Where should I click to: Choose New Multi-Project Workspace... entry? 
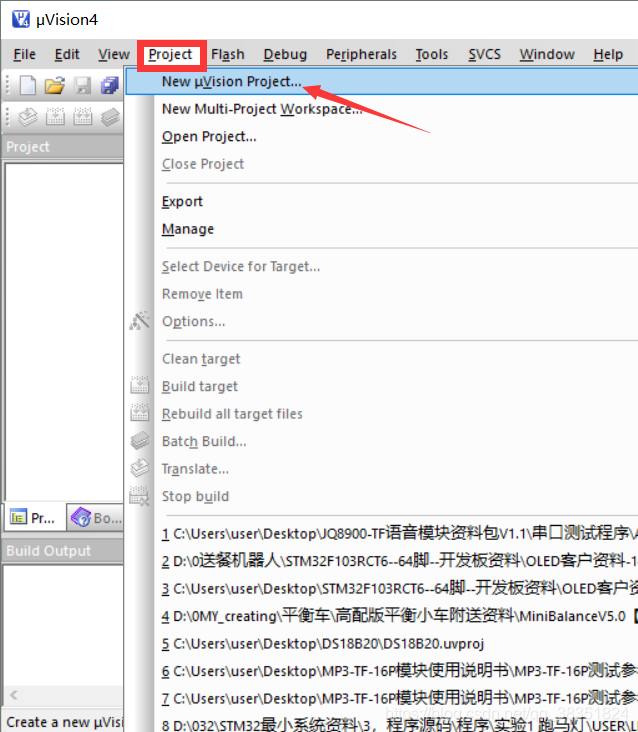pos(382,109)
